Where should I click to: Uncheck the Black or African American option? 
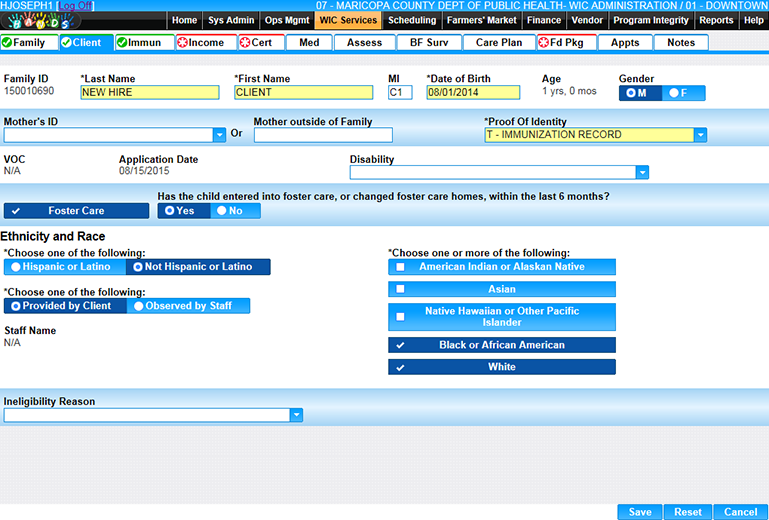(401, 345)
